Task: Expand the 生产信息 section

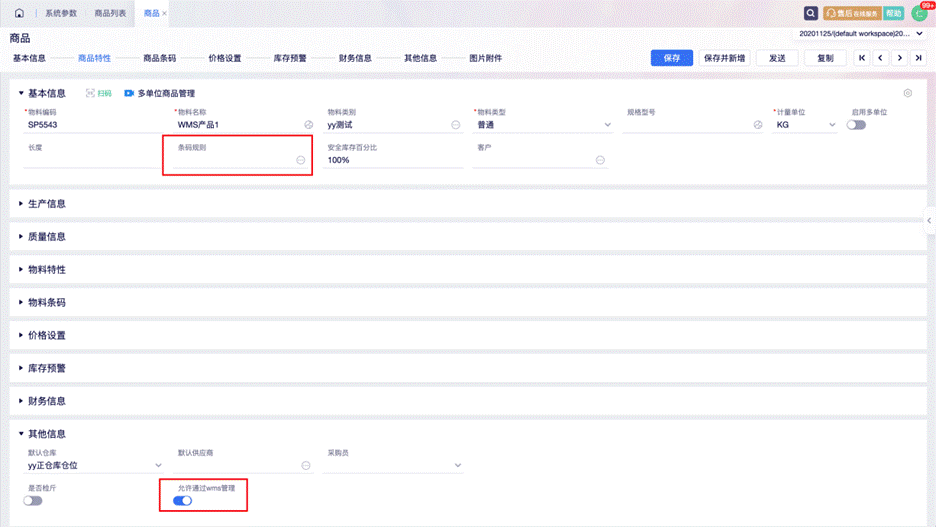Action: click(x=47, y=204)
